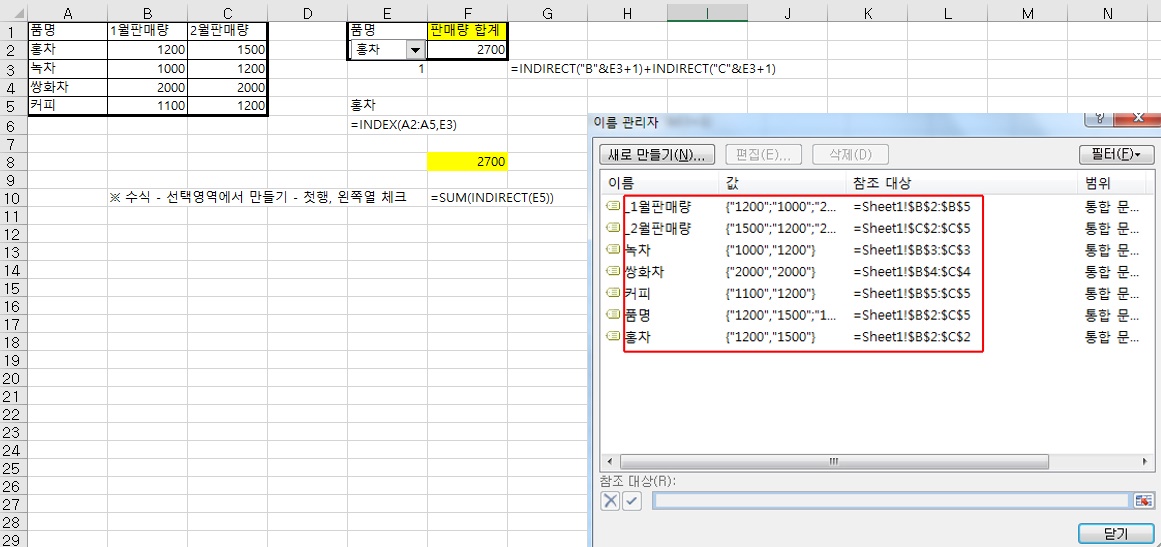Select row 15 header
The height and width of the screenshot is (547, 1161).
coord(13,288)
